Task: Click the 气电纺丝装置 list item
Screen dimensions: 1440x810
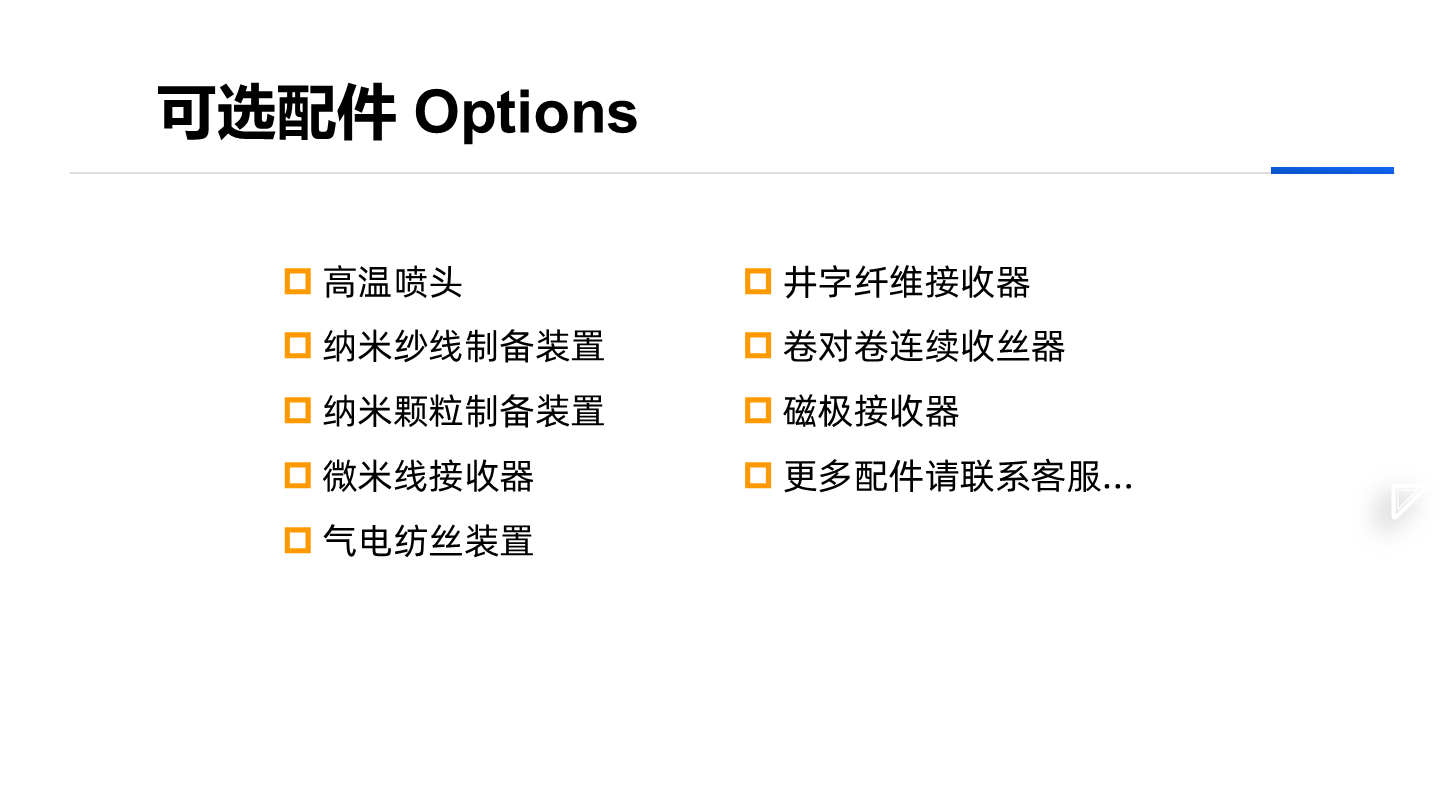Action: point(428,542)
